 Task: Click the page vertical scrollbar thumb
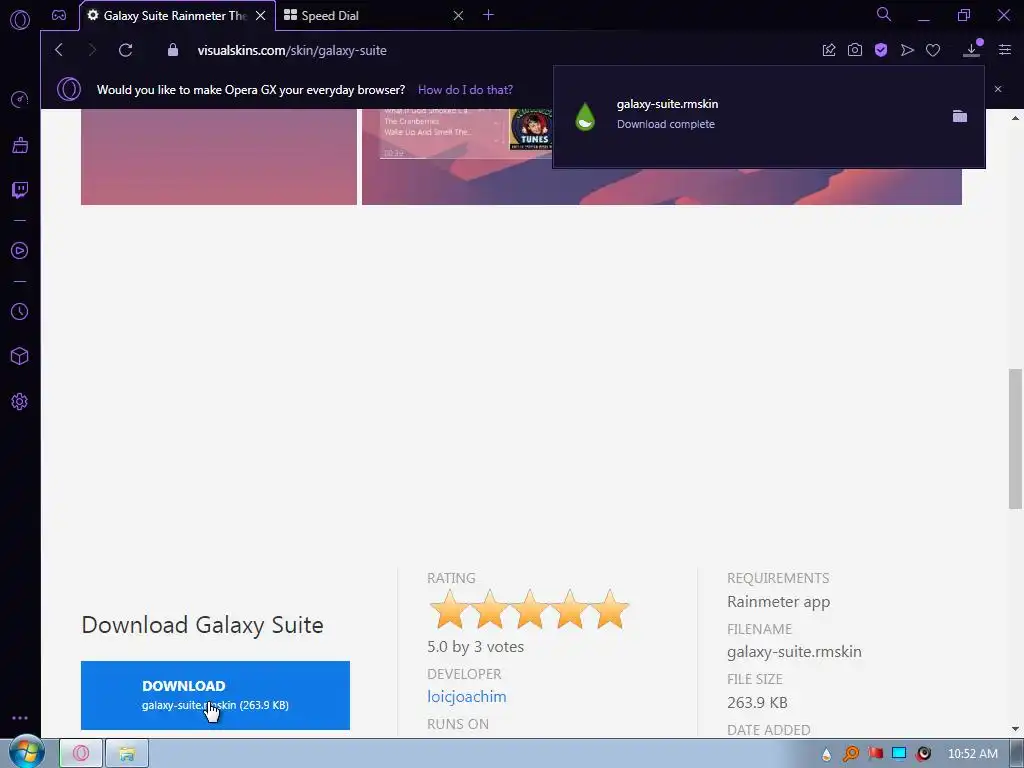(1015, 438)
